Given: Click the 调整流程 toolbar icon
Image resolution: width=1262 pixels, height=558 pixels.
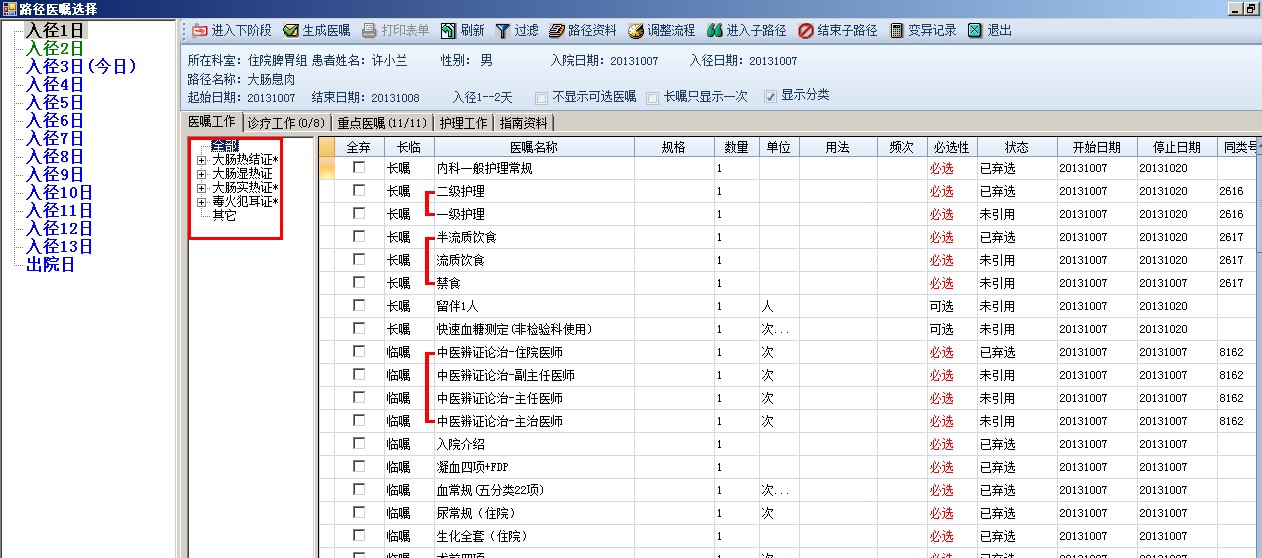Looking at the screenshot, I should pyautogui.click(x=635, y=31).
